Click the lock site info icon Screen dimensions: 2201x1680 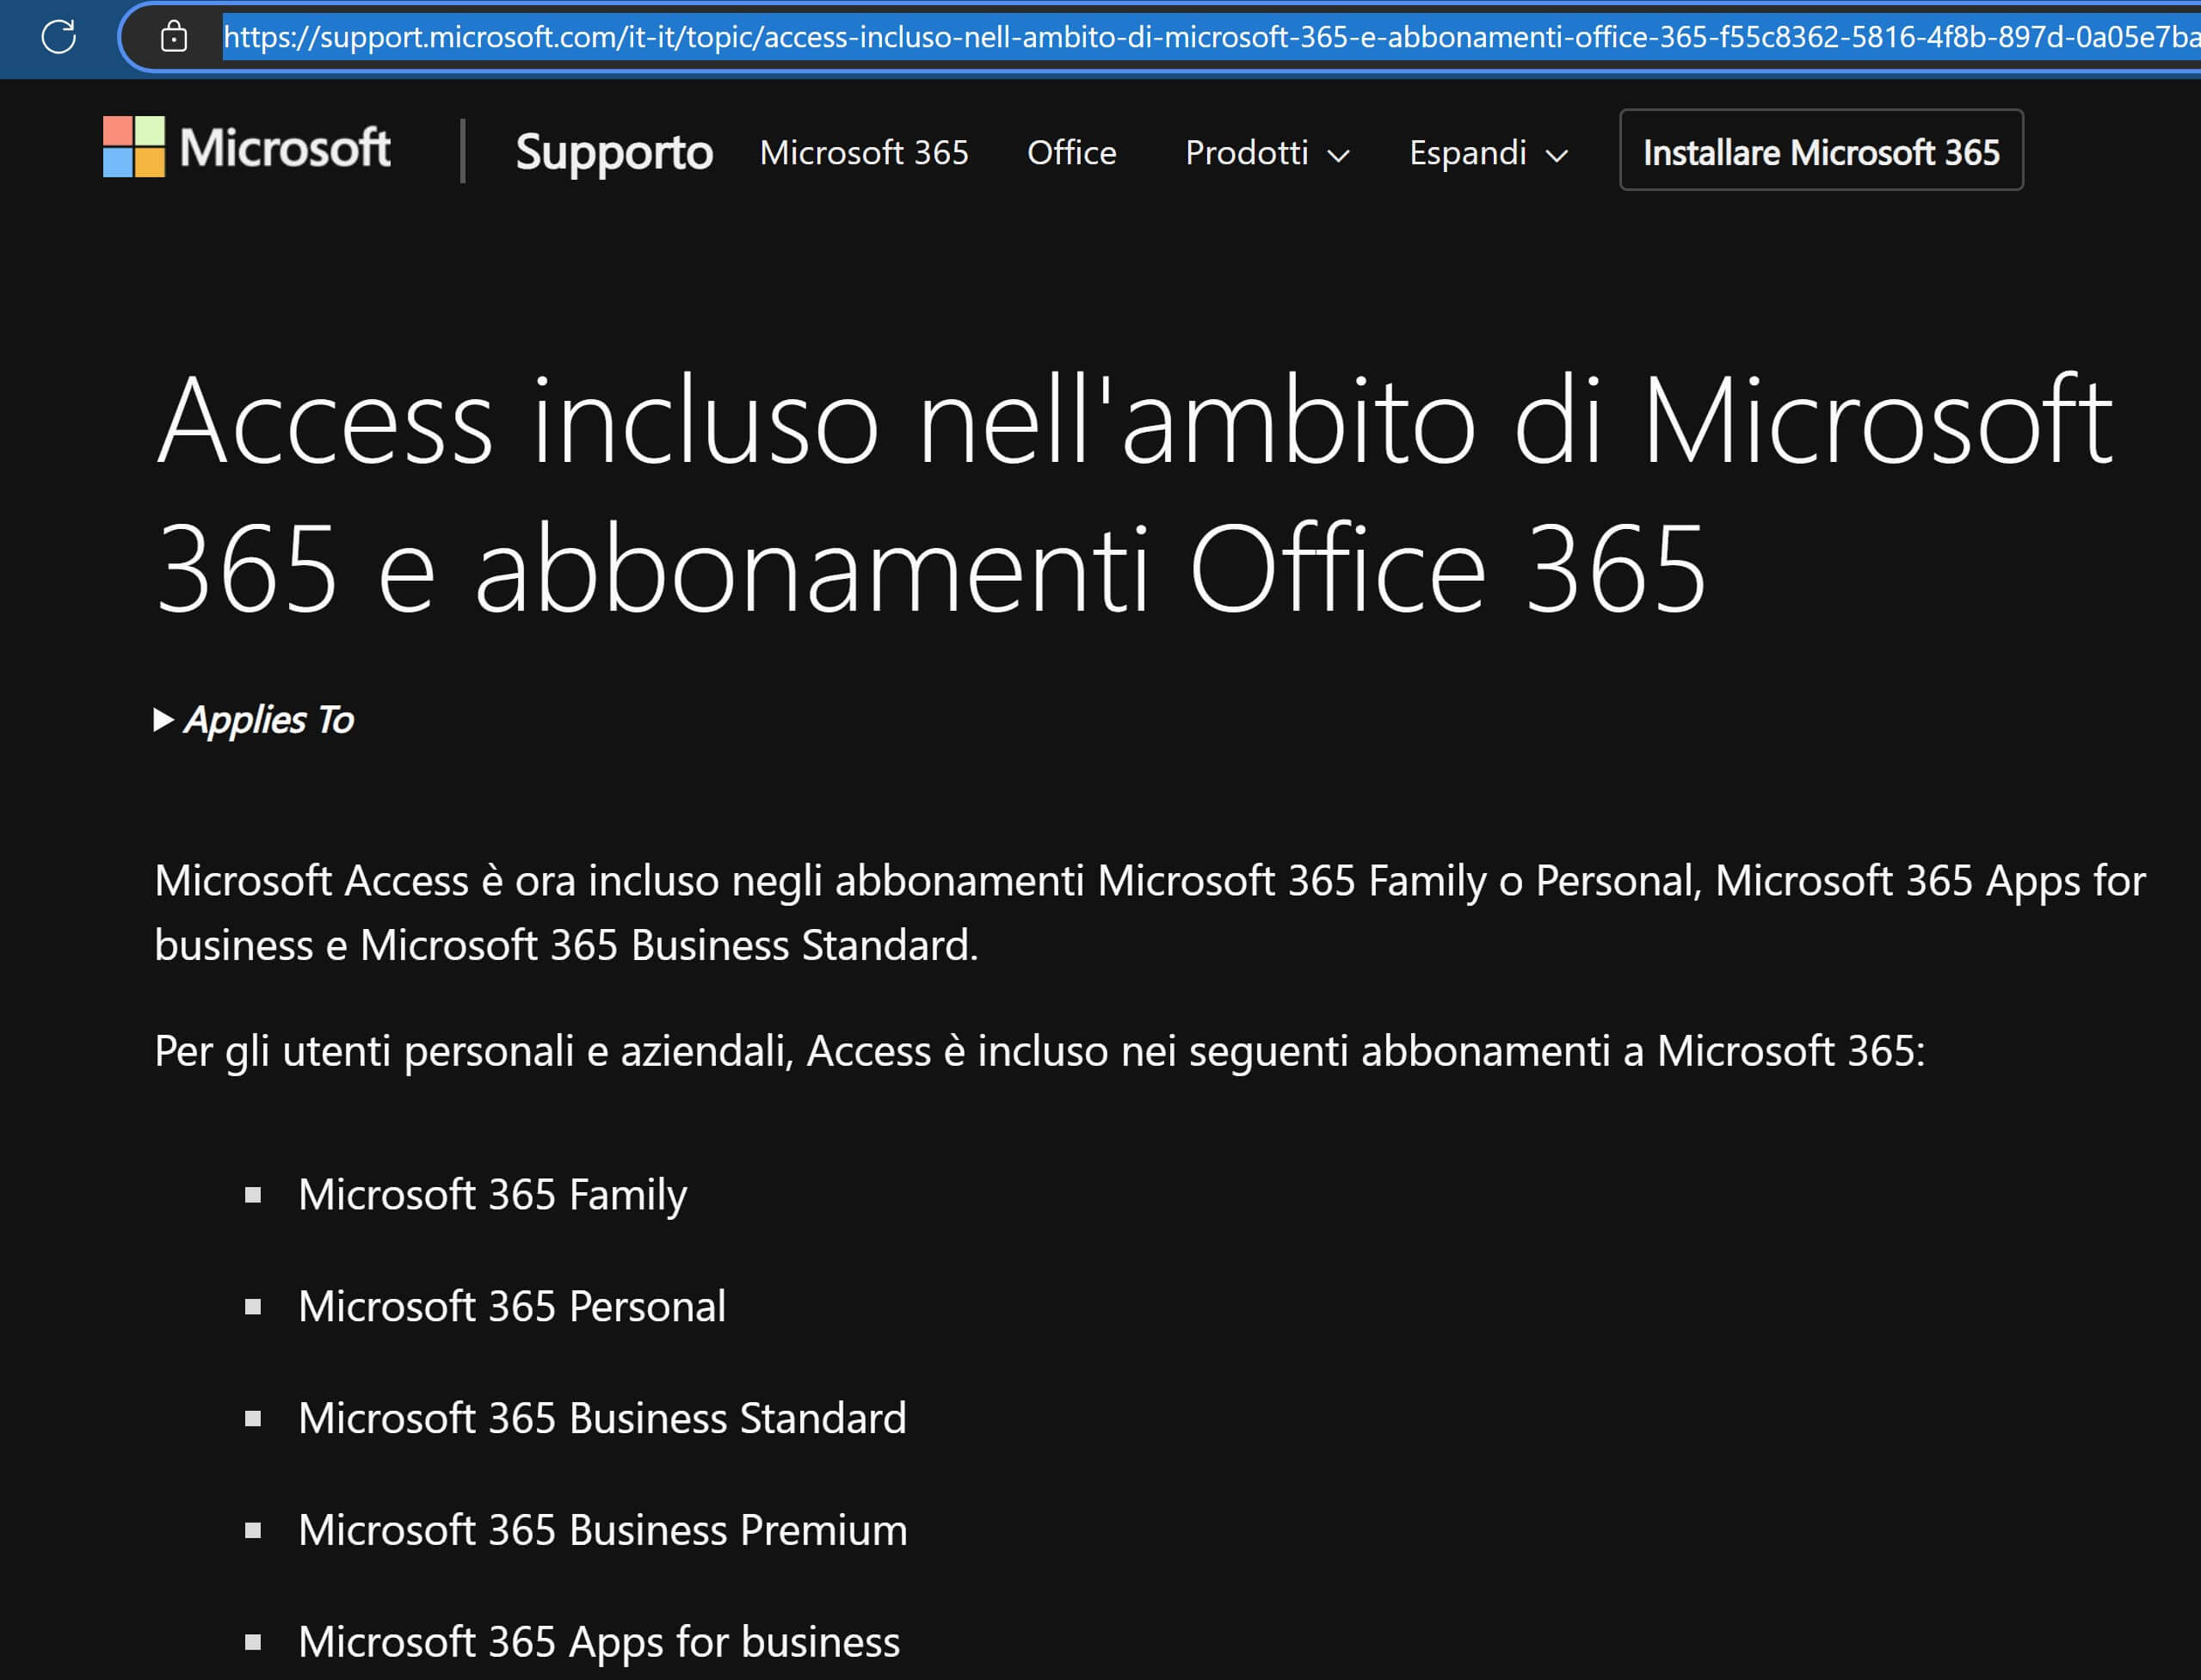click(174, 37)
